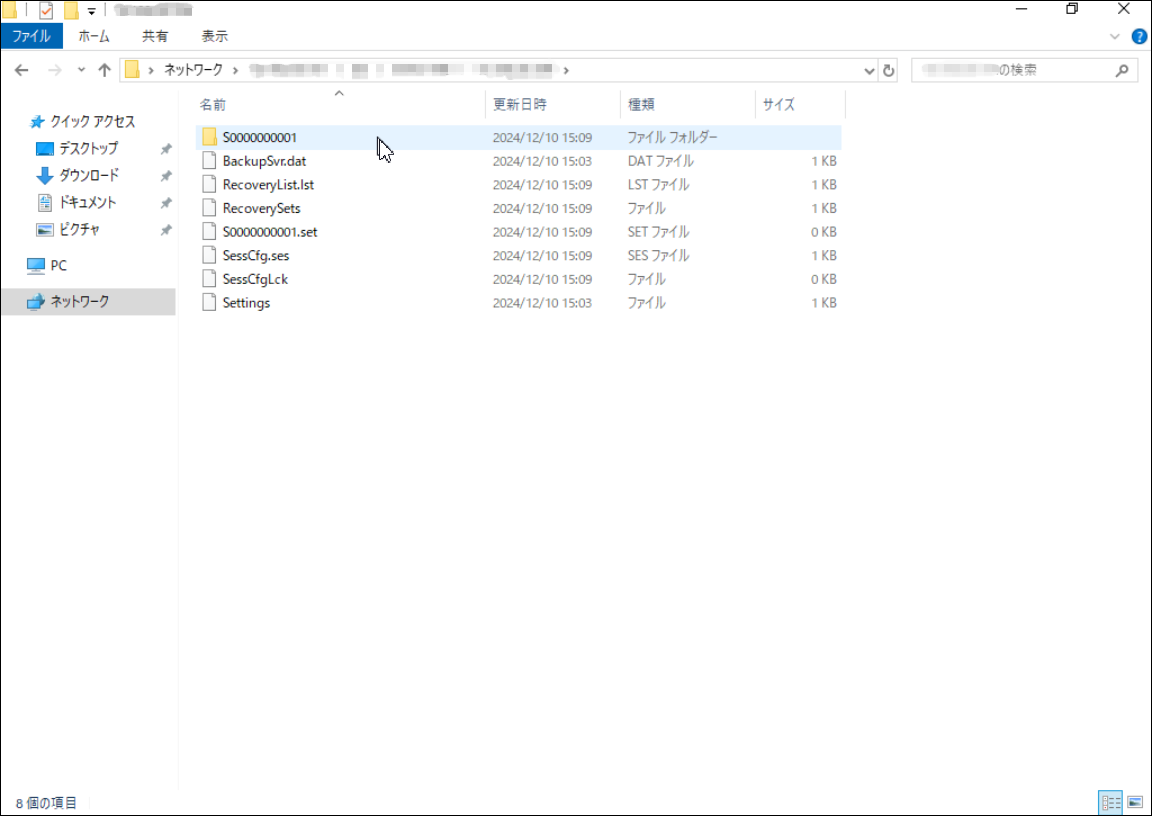Open the 共有 ribbon tab
Image resolution: width=1152 pixels, height=816 pixels.
coord(155,36)
